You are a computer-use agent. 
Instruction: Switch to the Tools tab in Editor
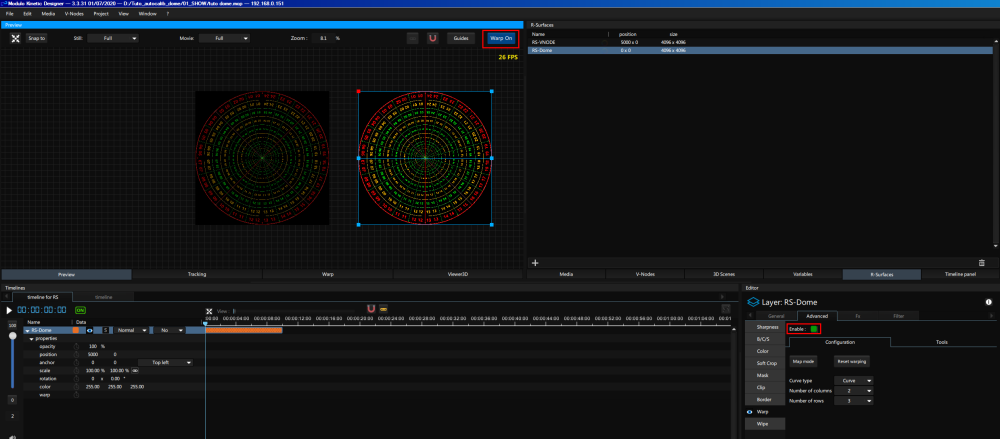coord(941,342)
